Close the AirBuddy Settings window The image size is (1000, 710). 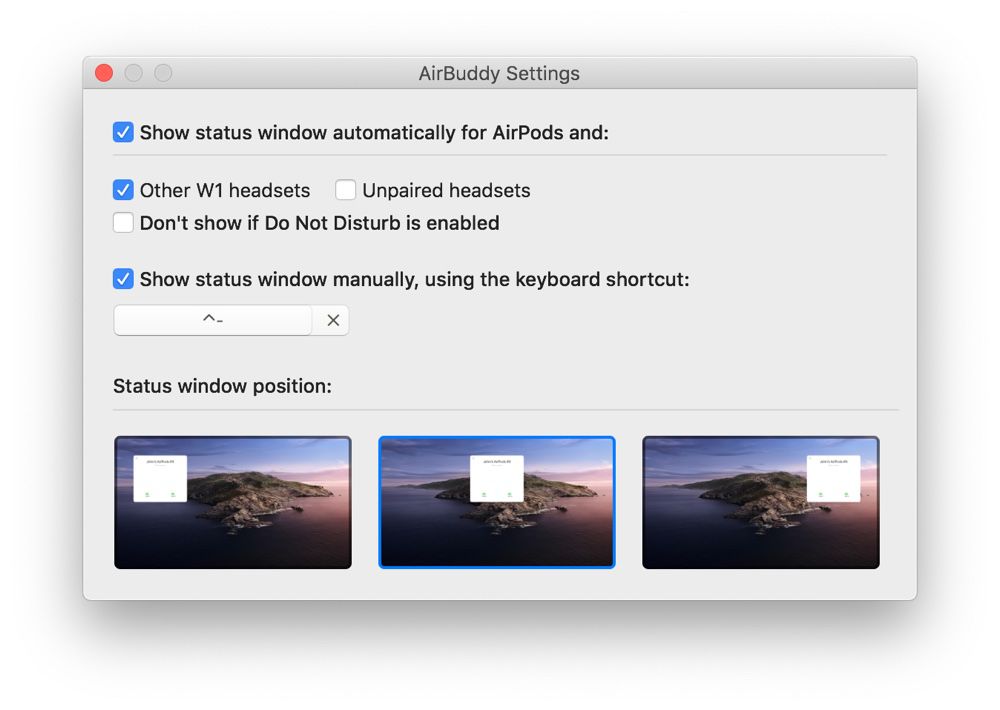(104, 73)
